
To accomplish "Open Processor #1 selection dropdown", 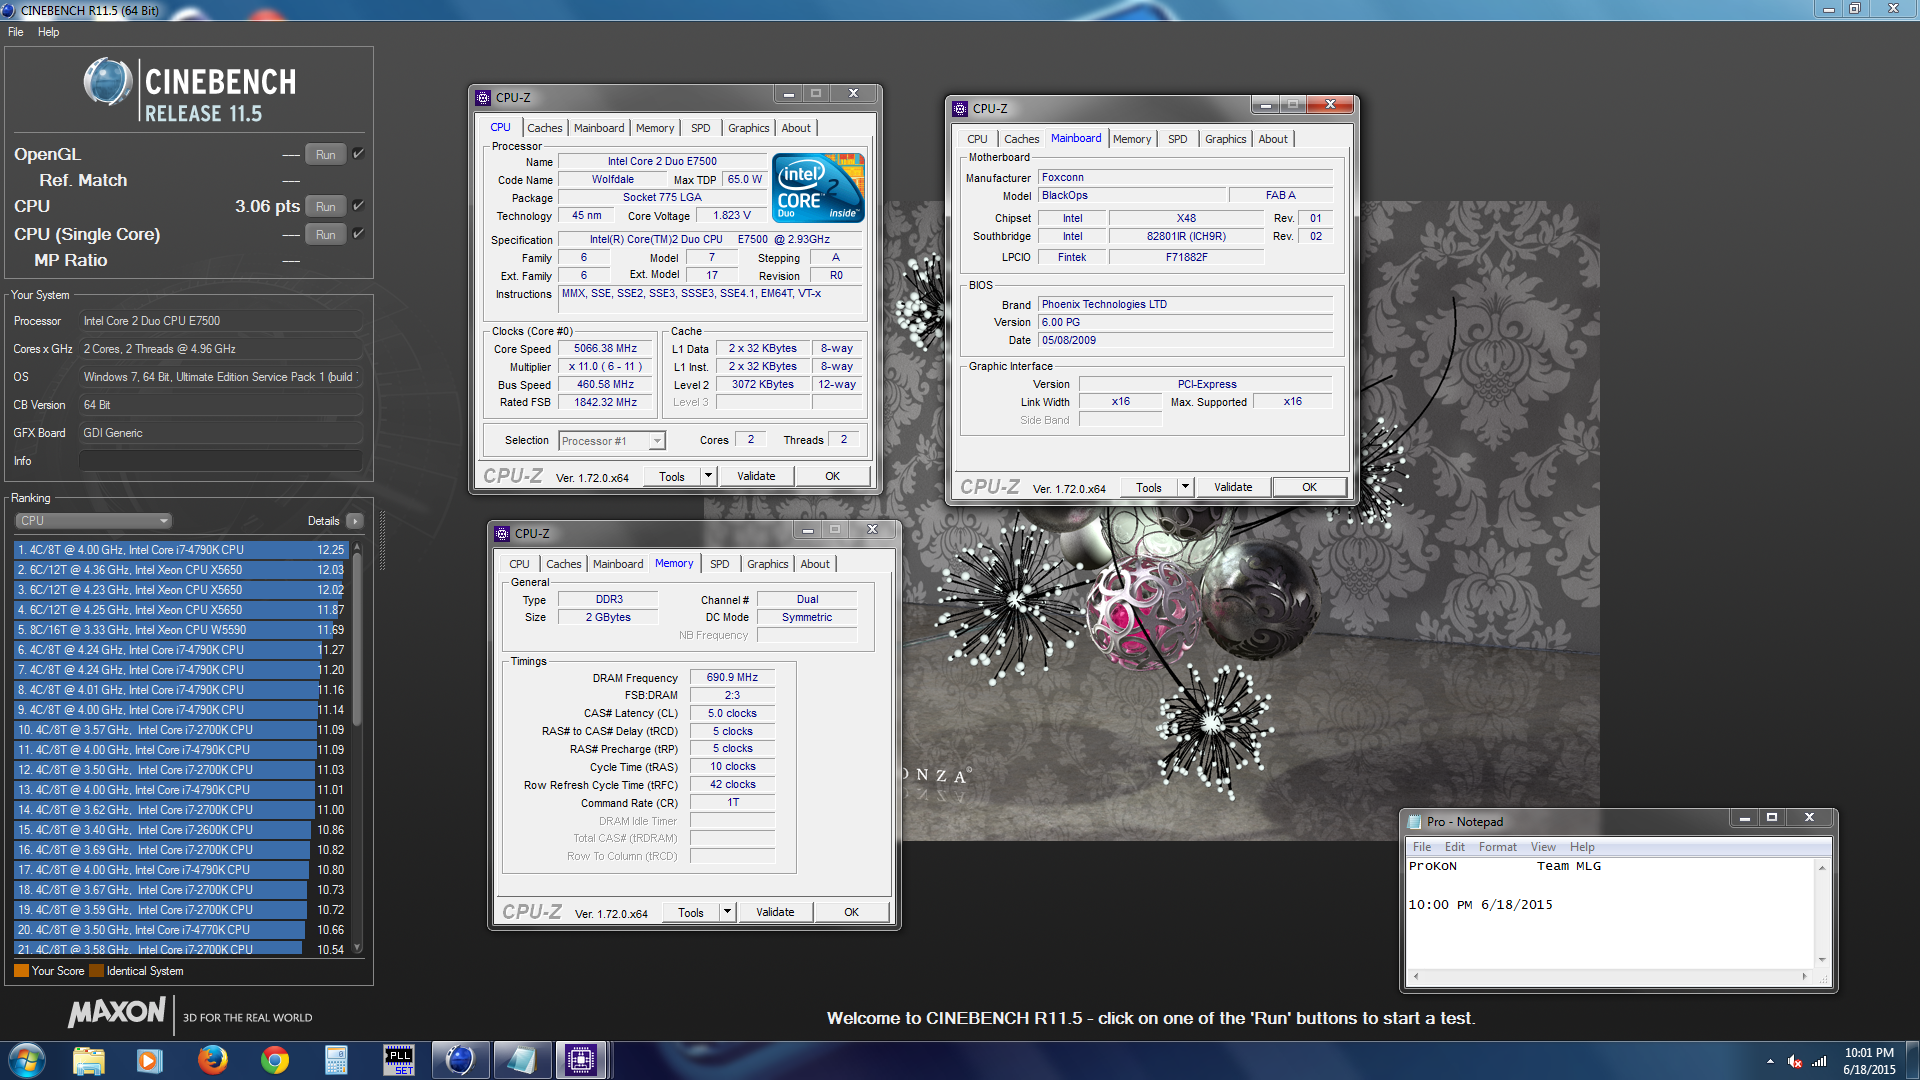I will coord(612,441).
